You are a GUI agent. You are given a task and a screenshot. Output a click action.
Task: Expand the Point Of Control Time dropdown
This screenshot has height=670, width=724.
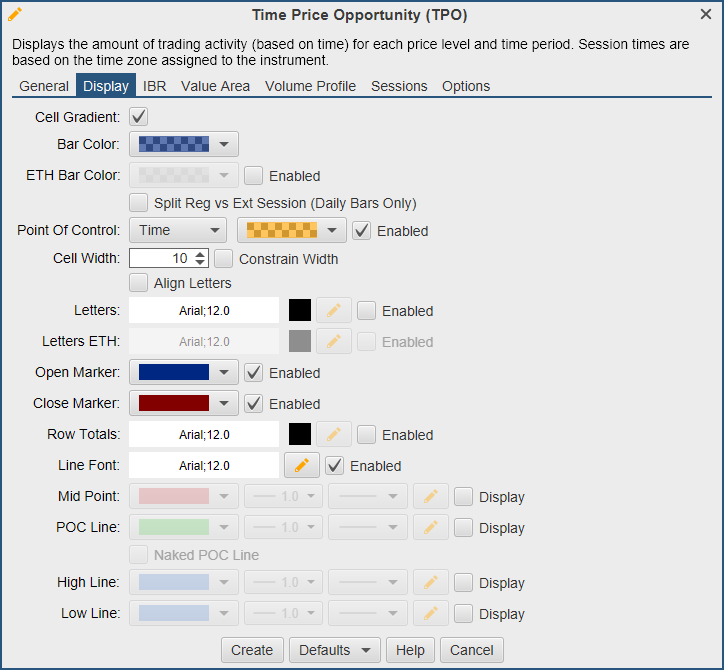click(178, 231)
